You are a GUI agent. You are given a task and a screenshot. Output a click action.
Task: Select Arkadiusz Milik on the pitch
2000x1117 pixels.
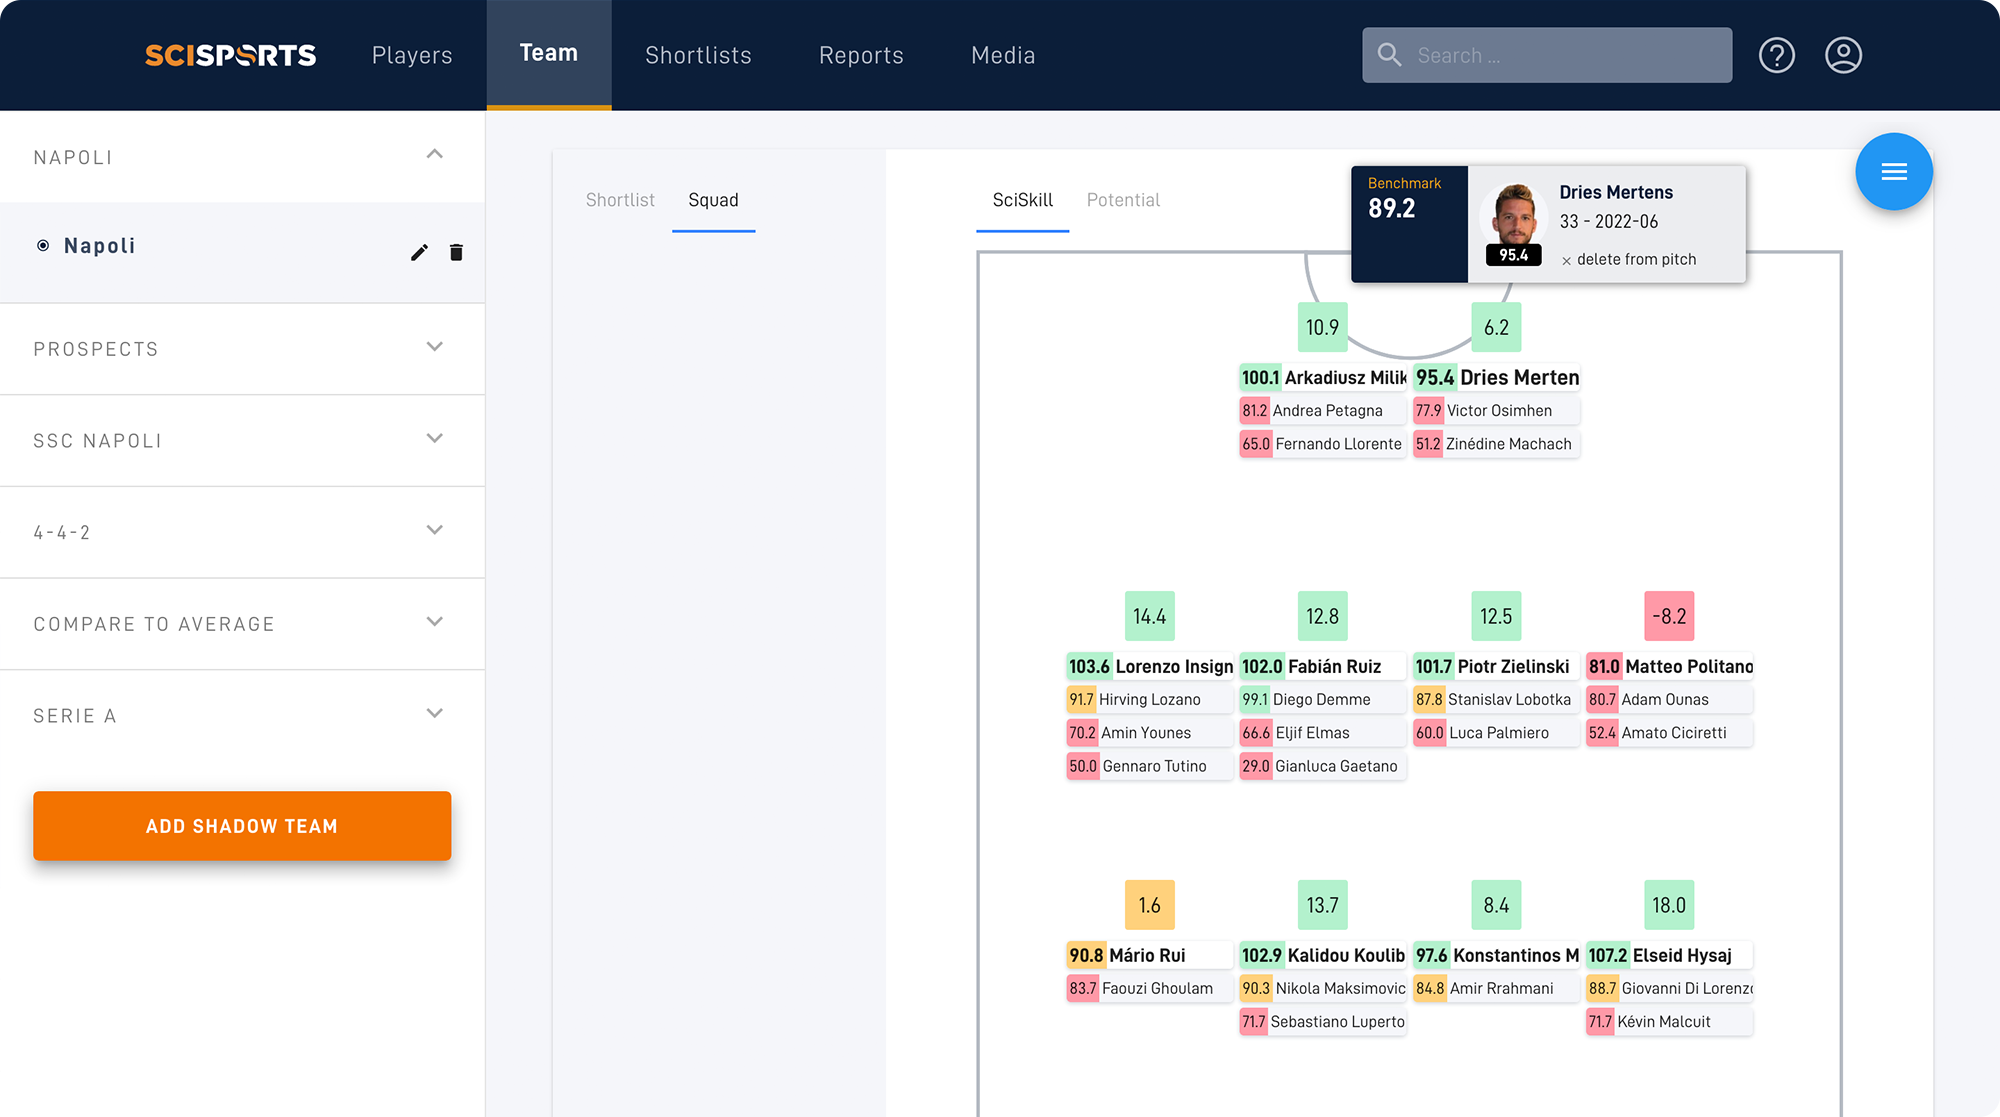1323,377
